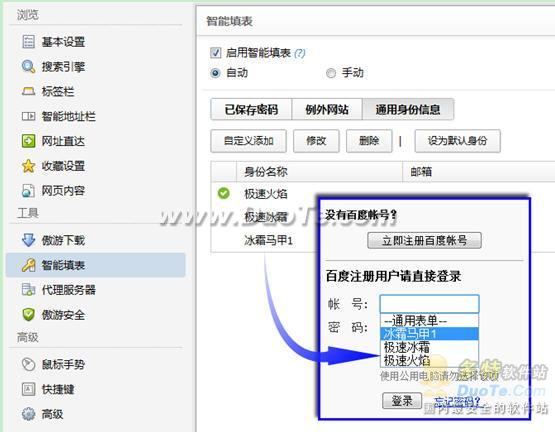Viewport: 555px width, 432px height.
Task: Open 高级 gear icon in sidebar
Action: click(x=29, y=414)
